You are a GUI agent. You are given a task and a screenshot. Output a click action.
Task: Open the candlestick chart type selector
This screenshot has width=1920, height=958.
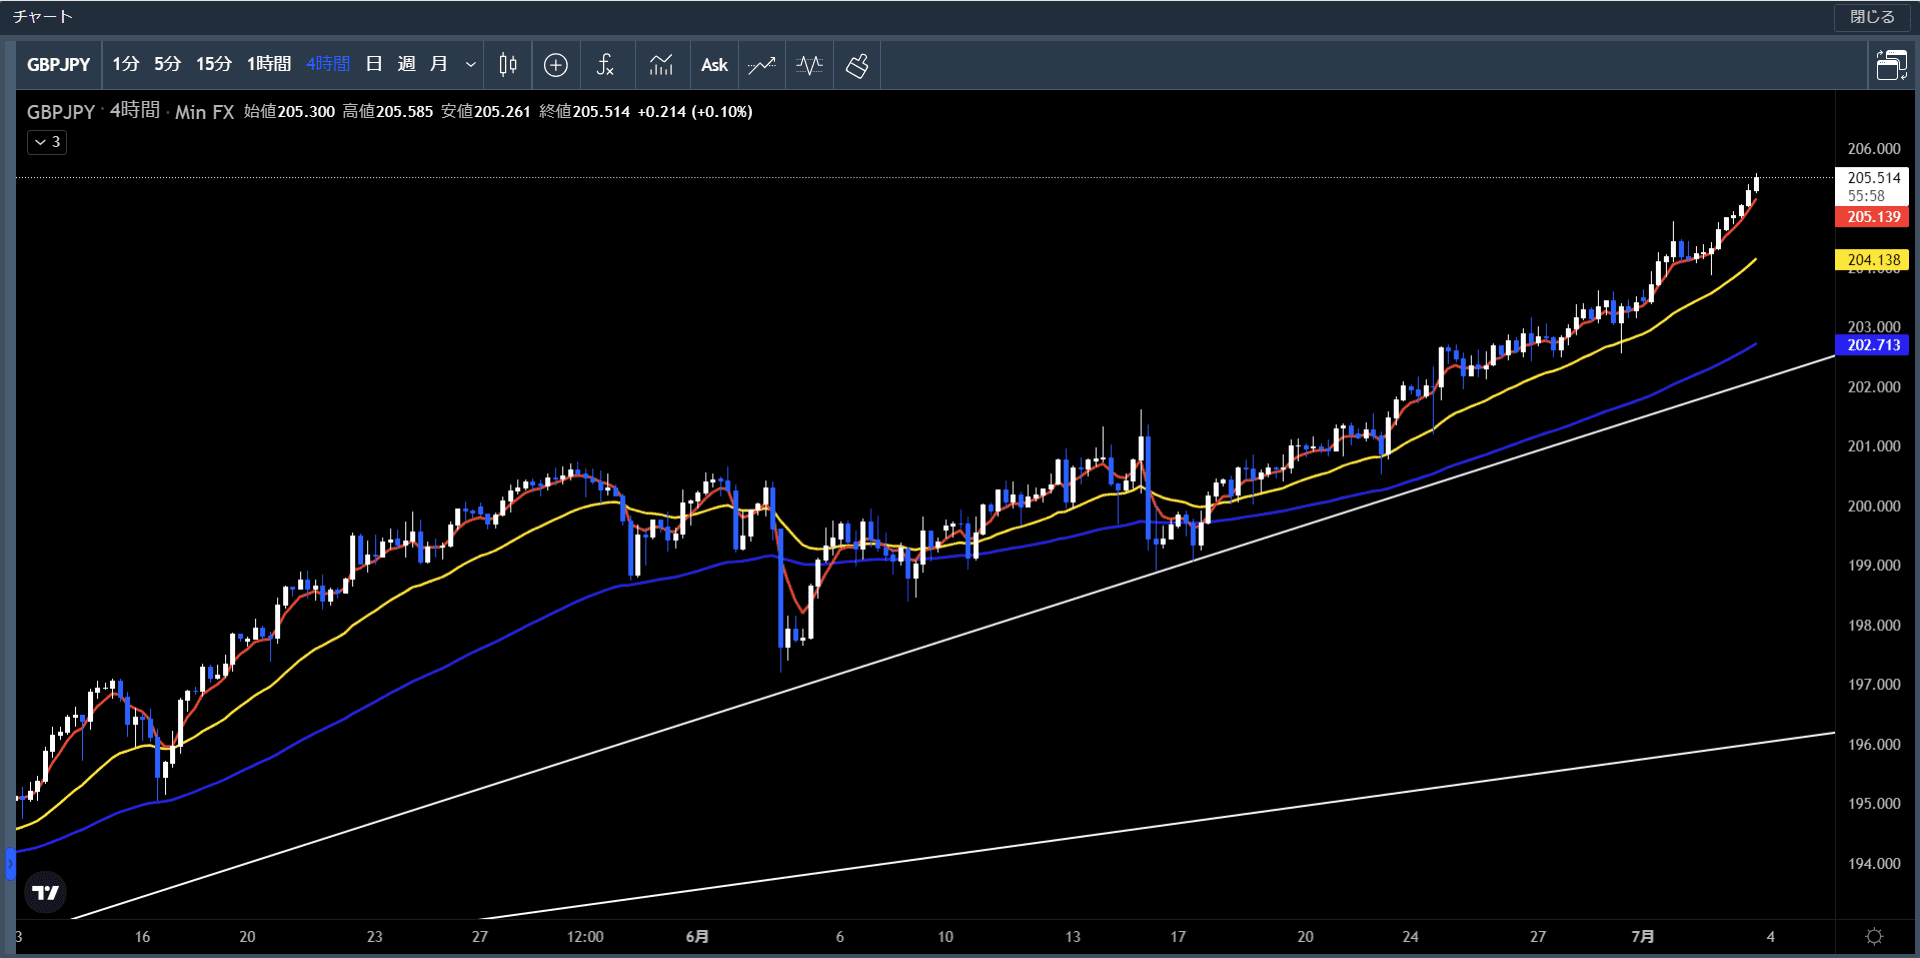tap(508, 65)
